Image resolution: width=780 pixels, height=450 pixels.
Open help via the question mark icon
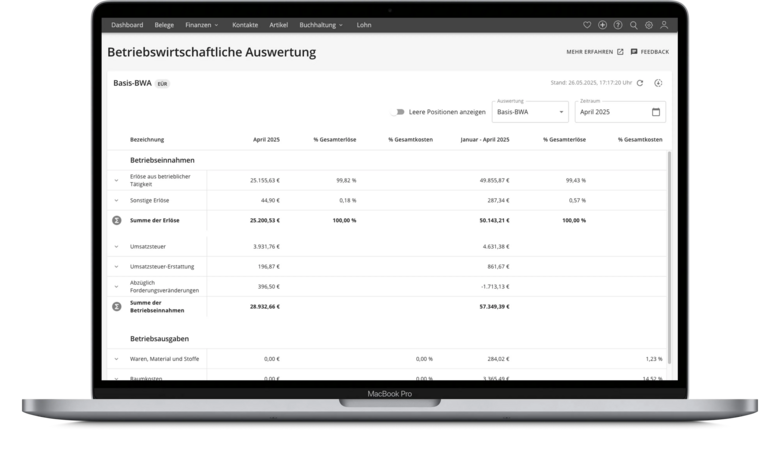tap(617, 24)
